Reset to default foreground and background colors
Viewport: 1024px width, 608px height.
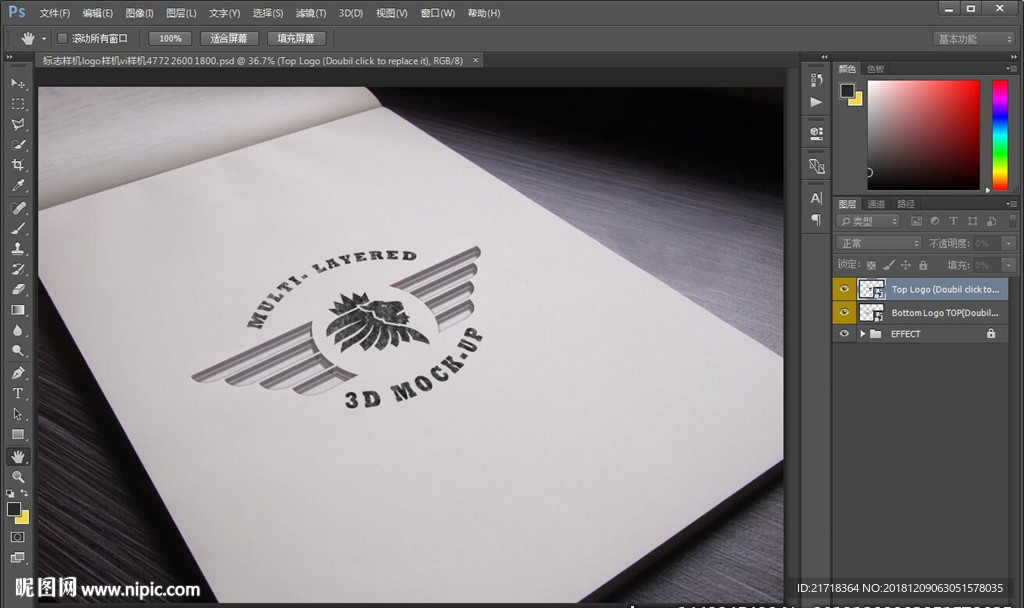pyautogui.click(x=10, y=493)
